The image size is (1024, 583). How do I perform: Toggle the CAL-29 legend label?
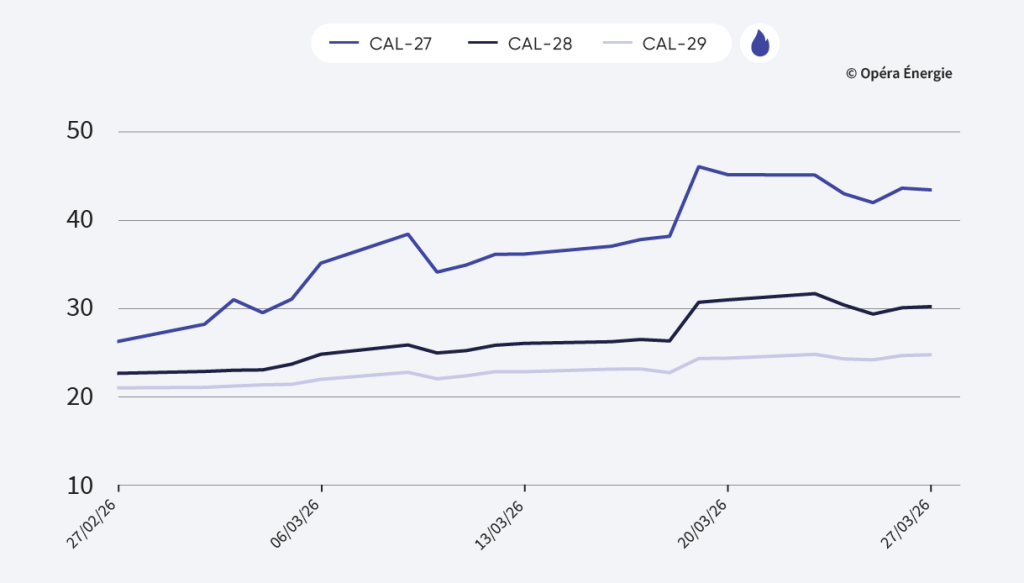coord(675,44)
